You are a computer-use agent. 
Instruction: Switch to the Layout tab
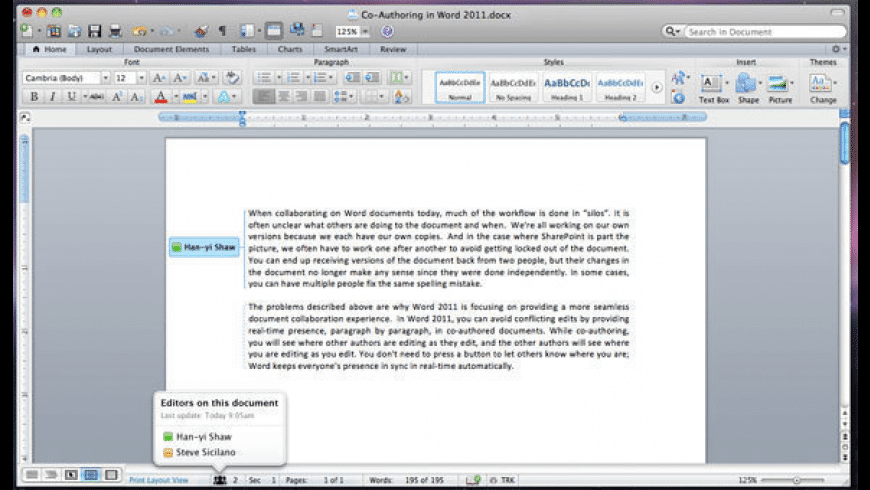click(99, 49)
